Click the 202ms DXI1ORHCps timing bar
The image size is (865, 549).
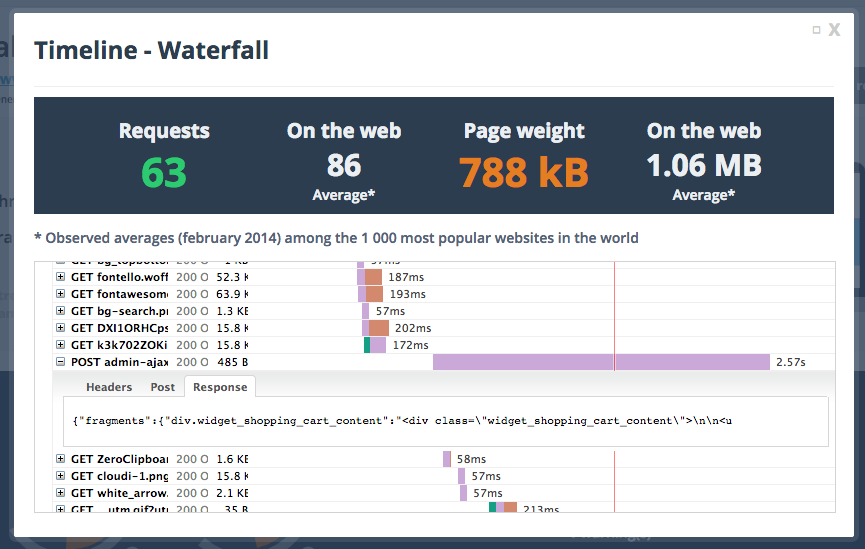click(x=378, y=328)
